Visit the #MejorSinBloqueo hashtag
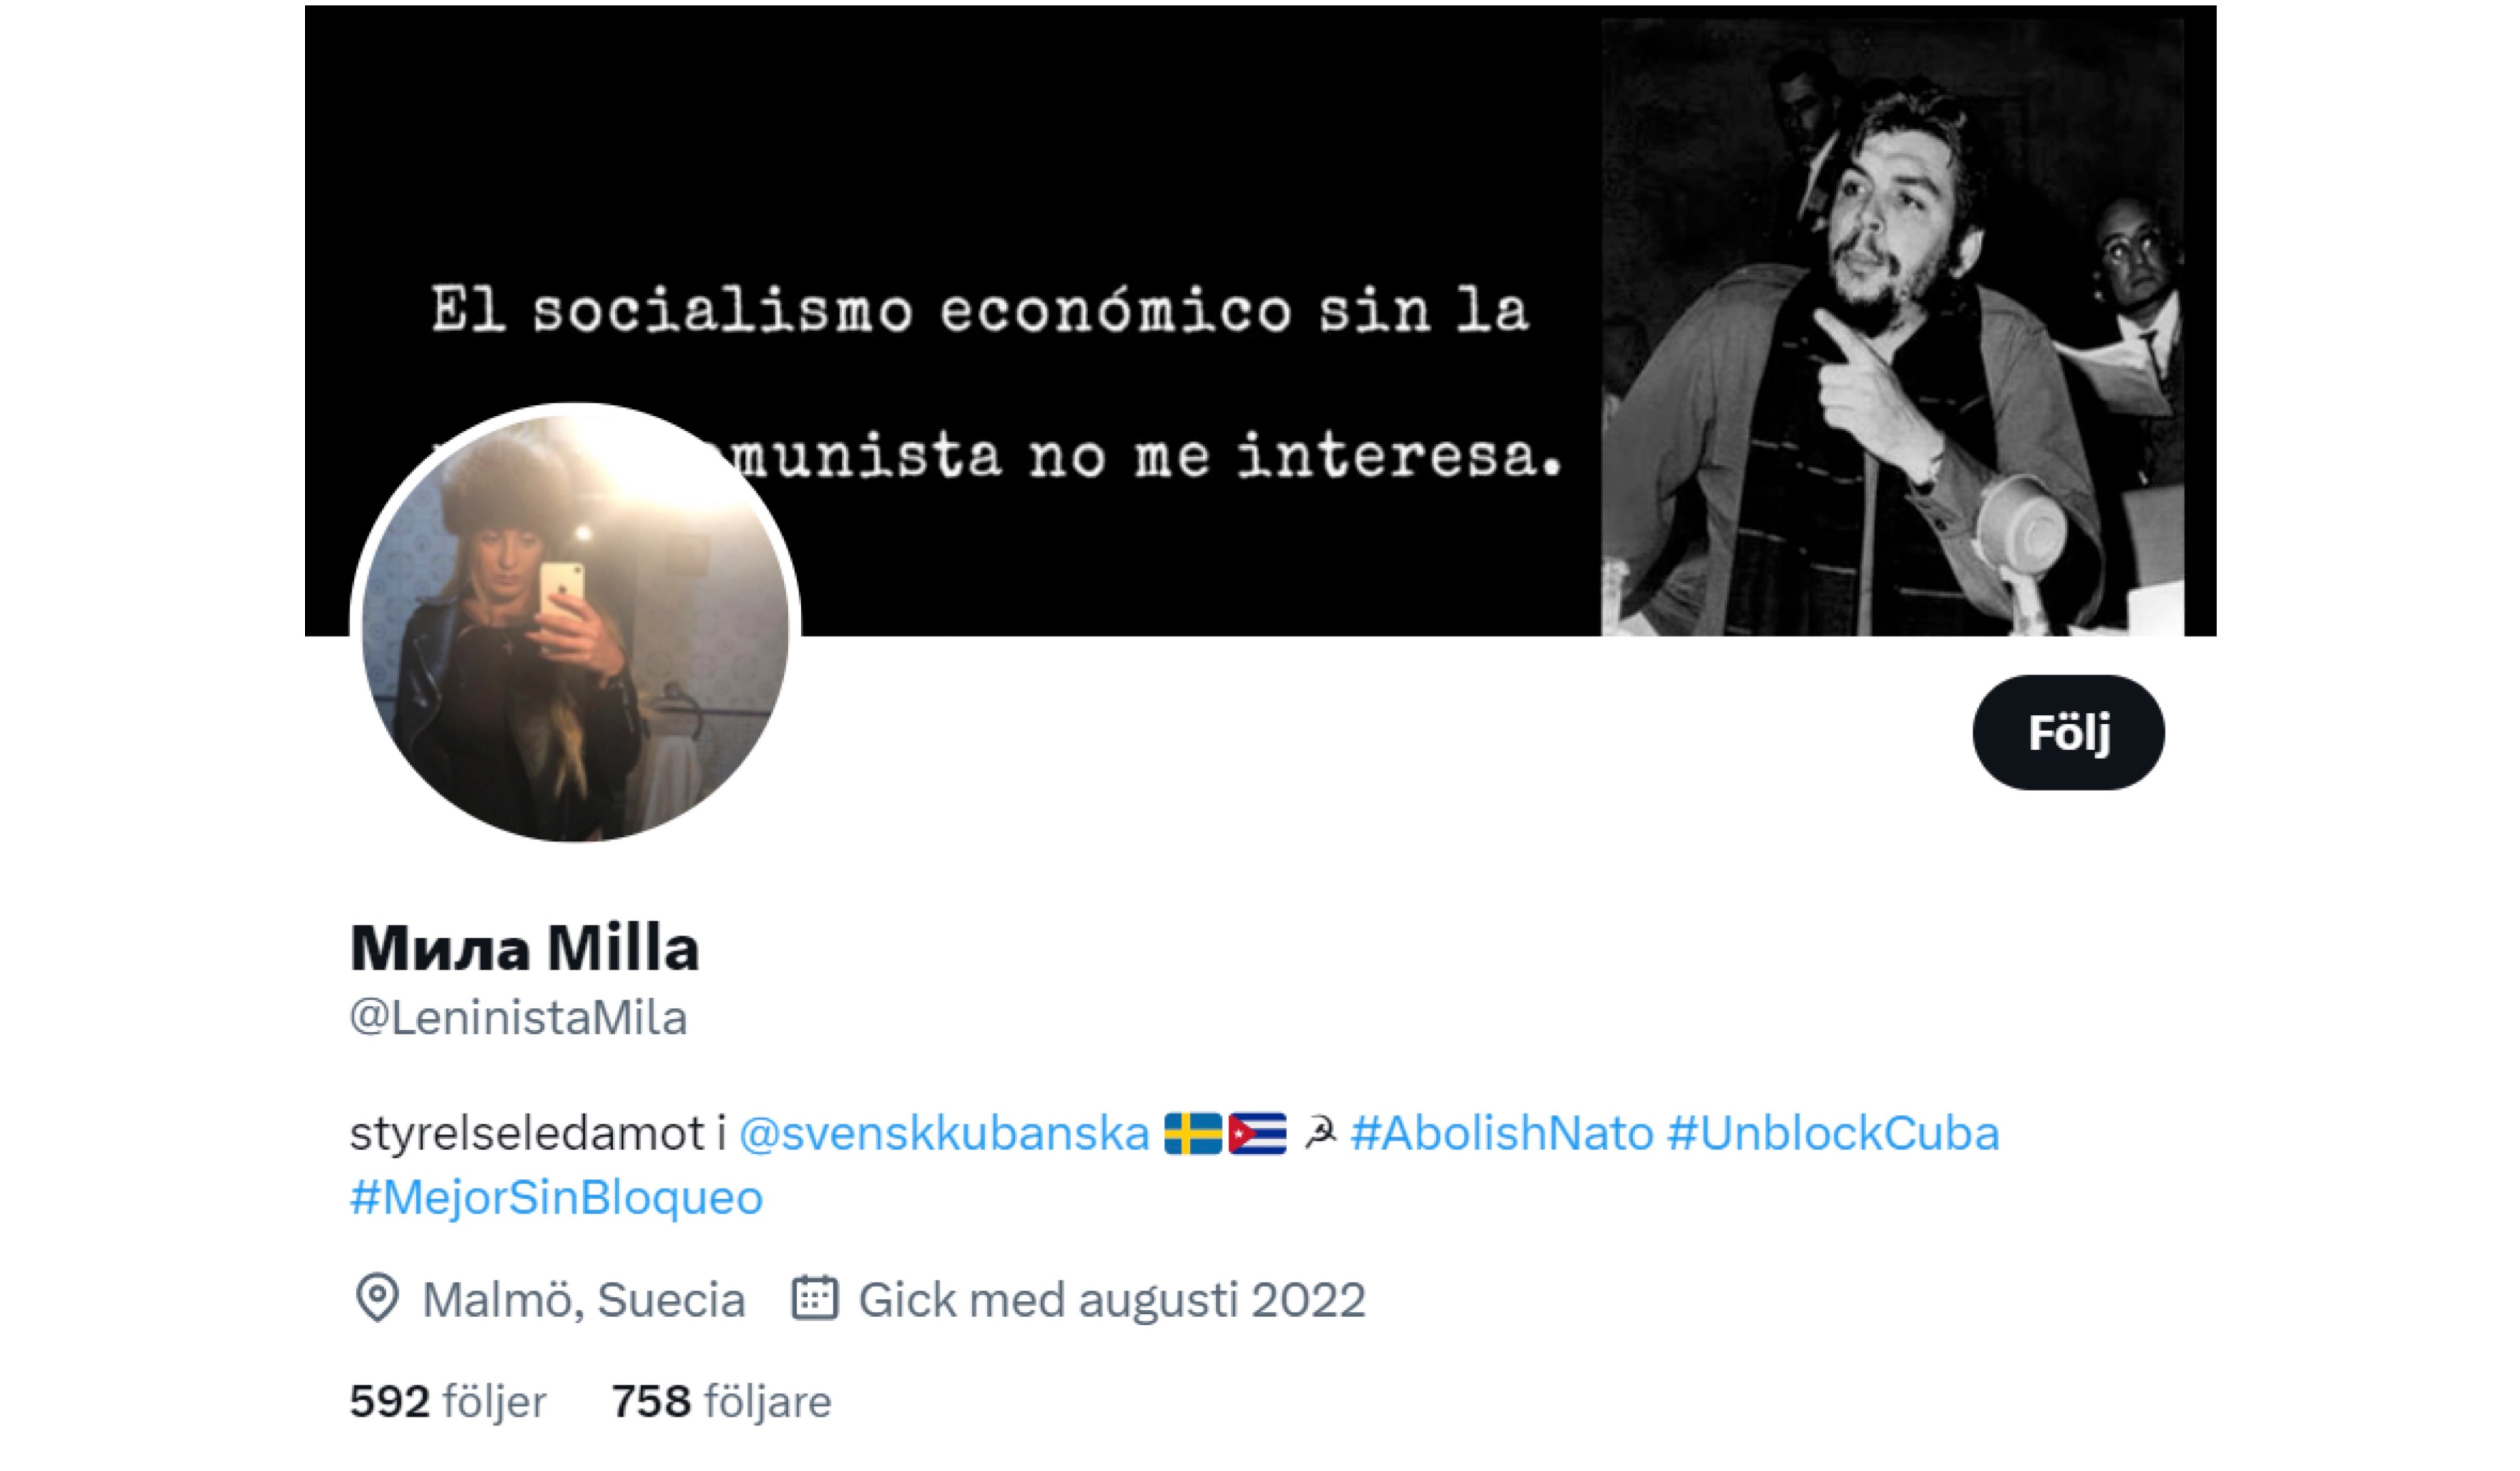 point(556,1197)
